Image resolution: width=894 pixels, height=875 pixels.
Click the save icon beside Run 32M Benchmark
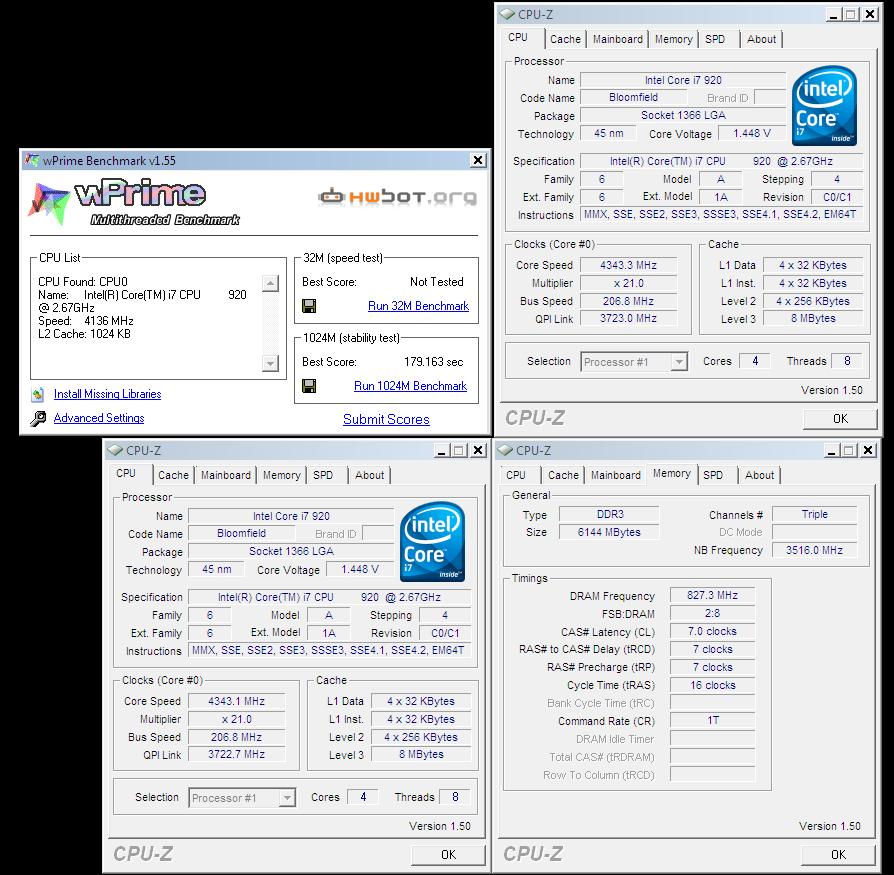coord(308,306)
